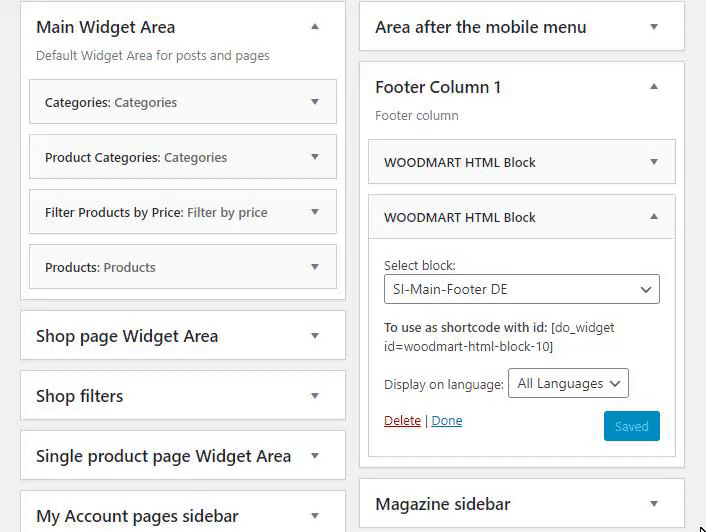Click the Main Widget Area title
Viewport: 706px width, 532px height.
pos(105,28)
